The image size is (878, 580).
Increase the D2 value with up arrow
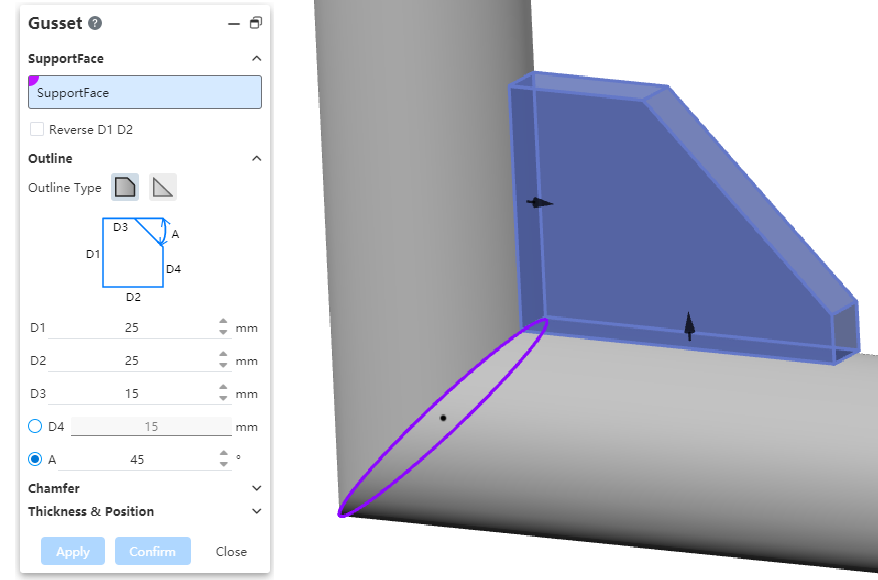coord(223,356)
